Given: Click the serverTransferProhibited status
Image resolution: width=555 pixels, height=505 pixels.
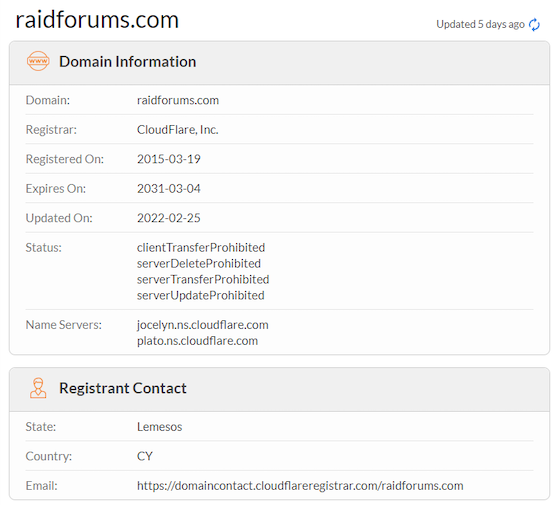Looking at the screenshot, I should click(x=203, y=280).
